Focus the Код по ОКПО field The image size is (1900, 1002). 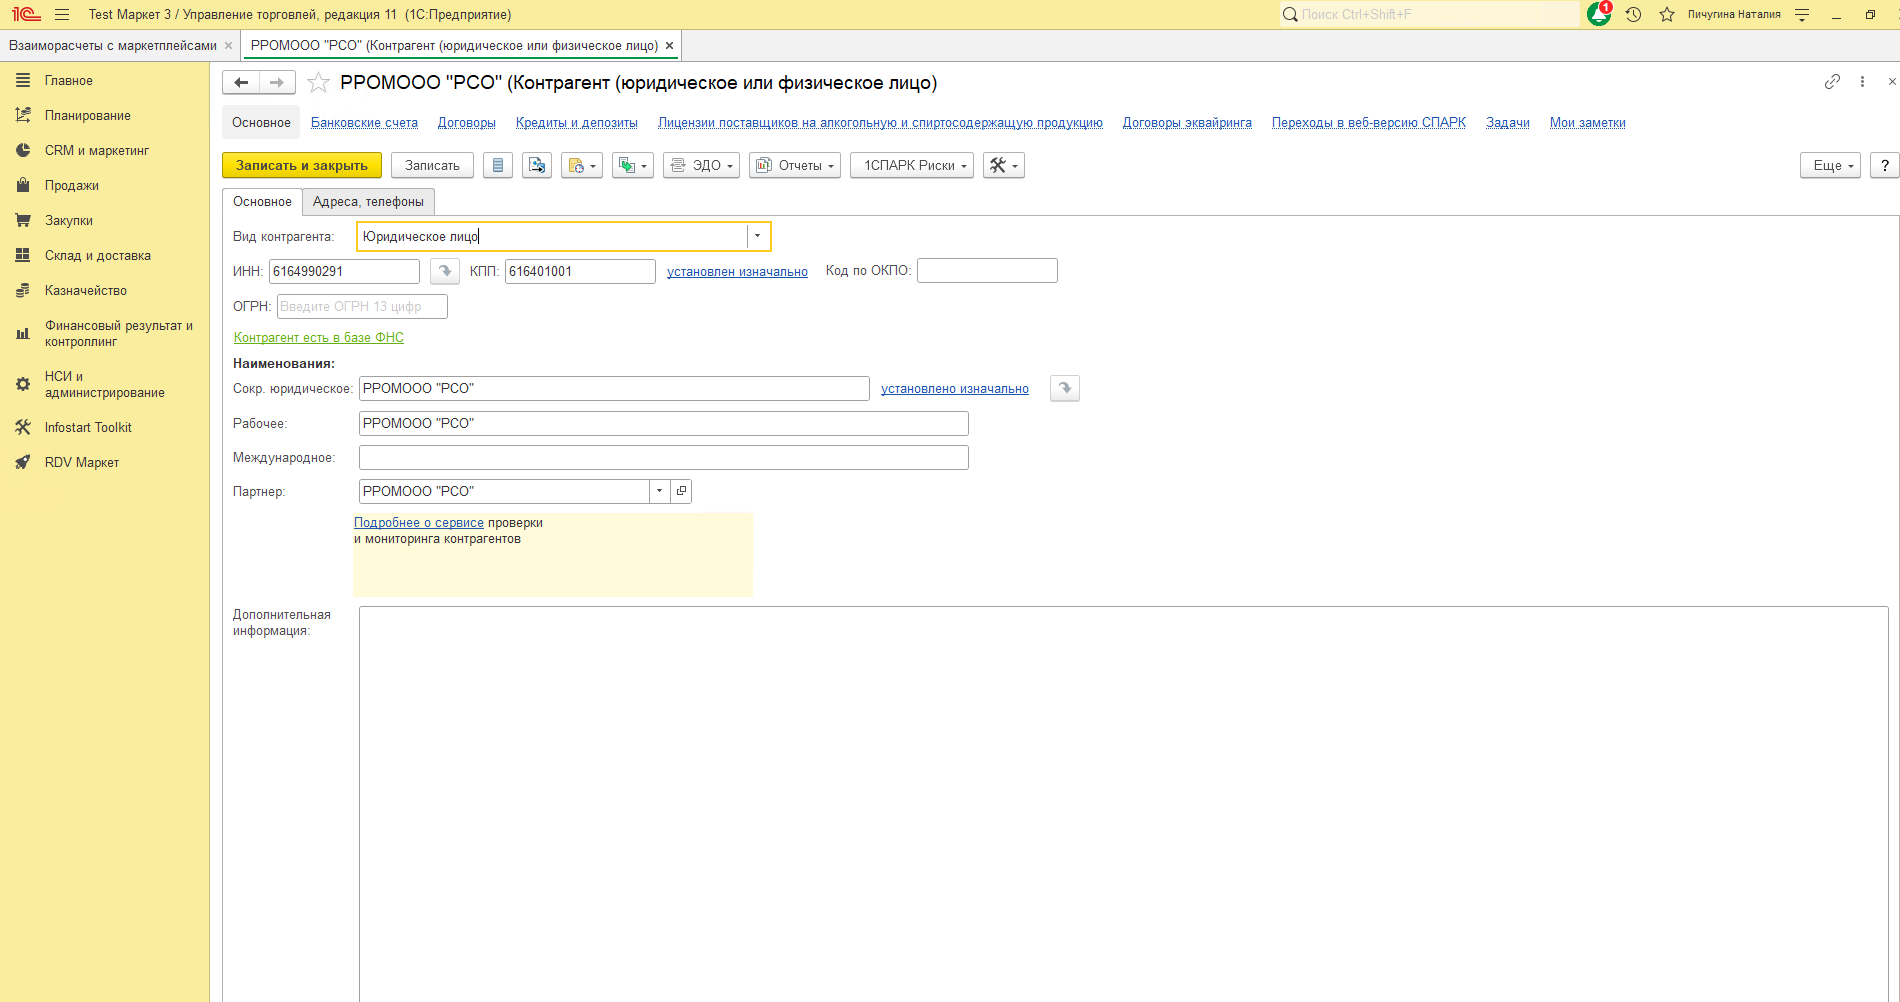point(987,271)
